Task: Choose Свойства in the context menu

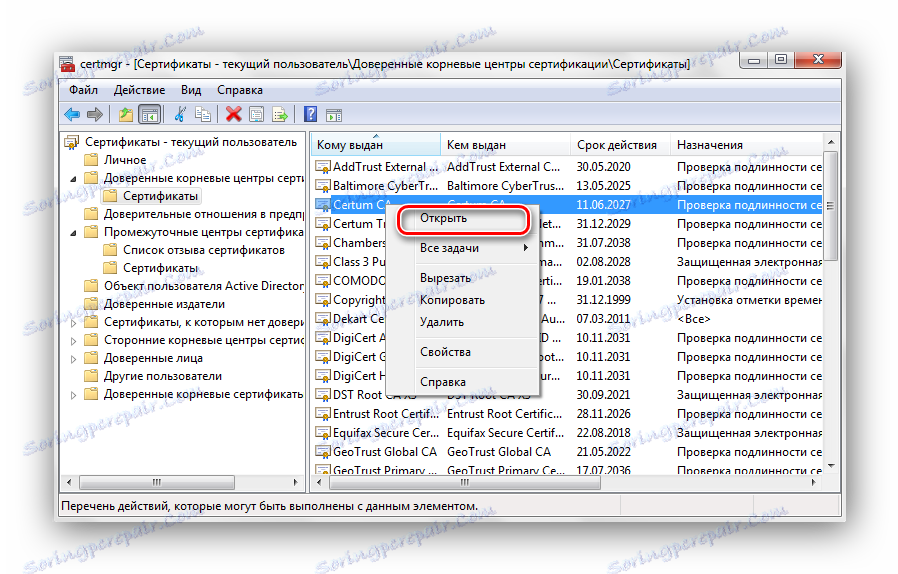Action: click(x=463, y=352)
